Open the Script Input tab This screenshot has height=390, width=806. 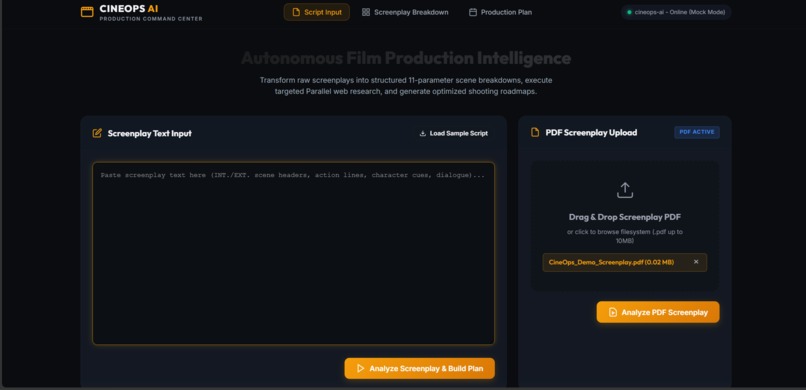click(317, 12)
